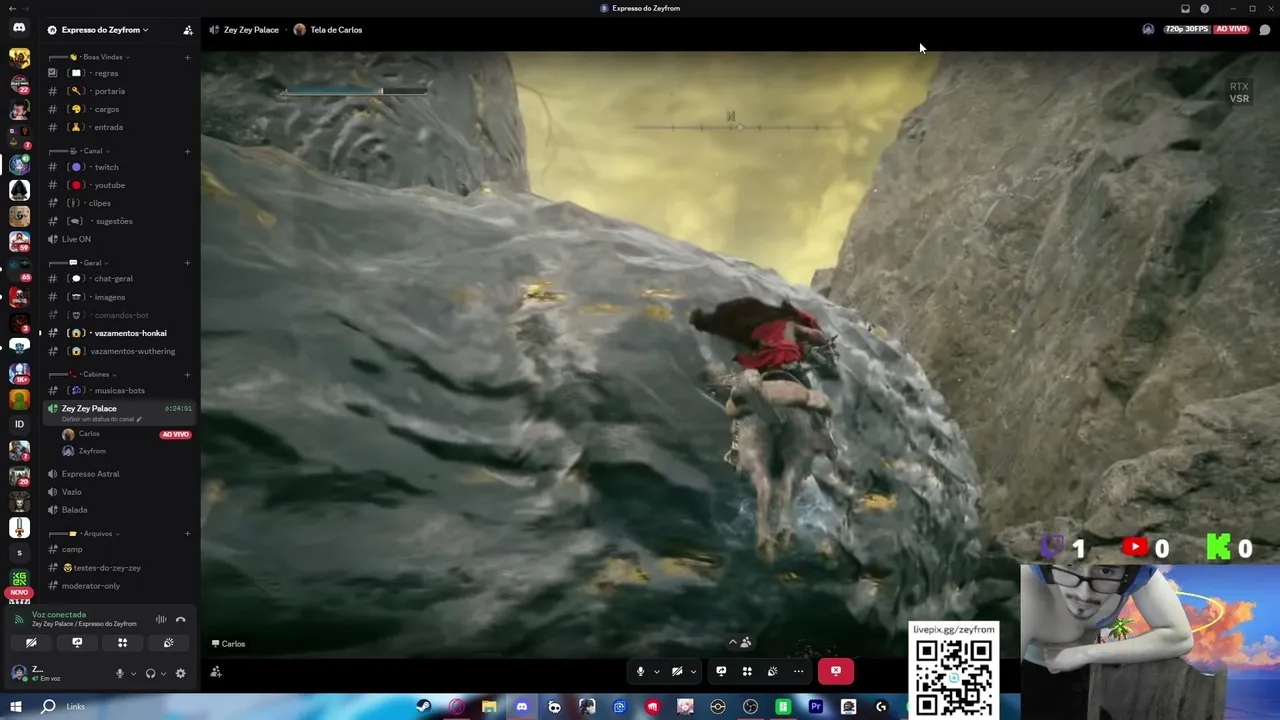Open the imagens channel
The height and width of the screenshot is (720, 1280).
click(120, 297)
